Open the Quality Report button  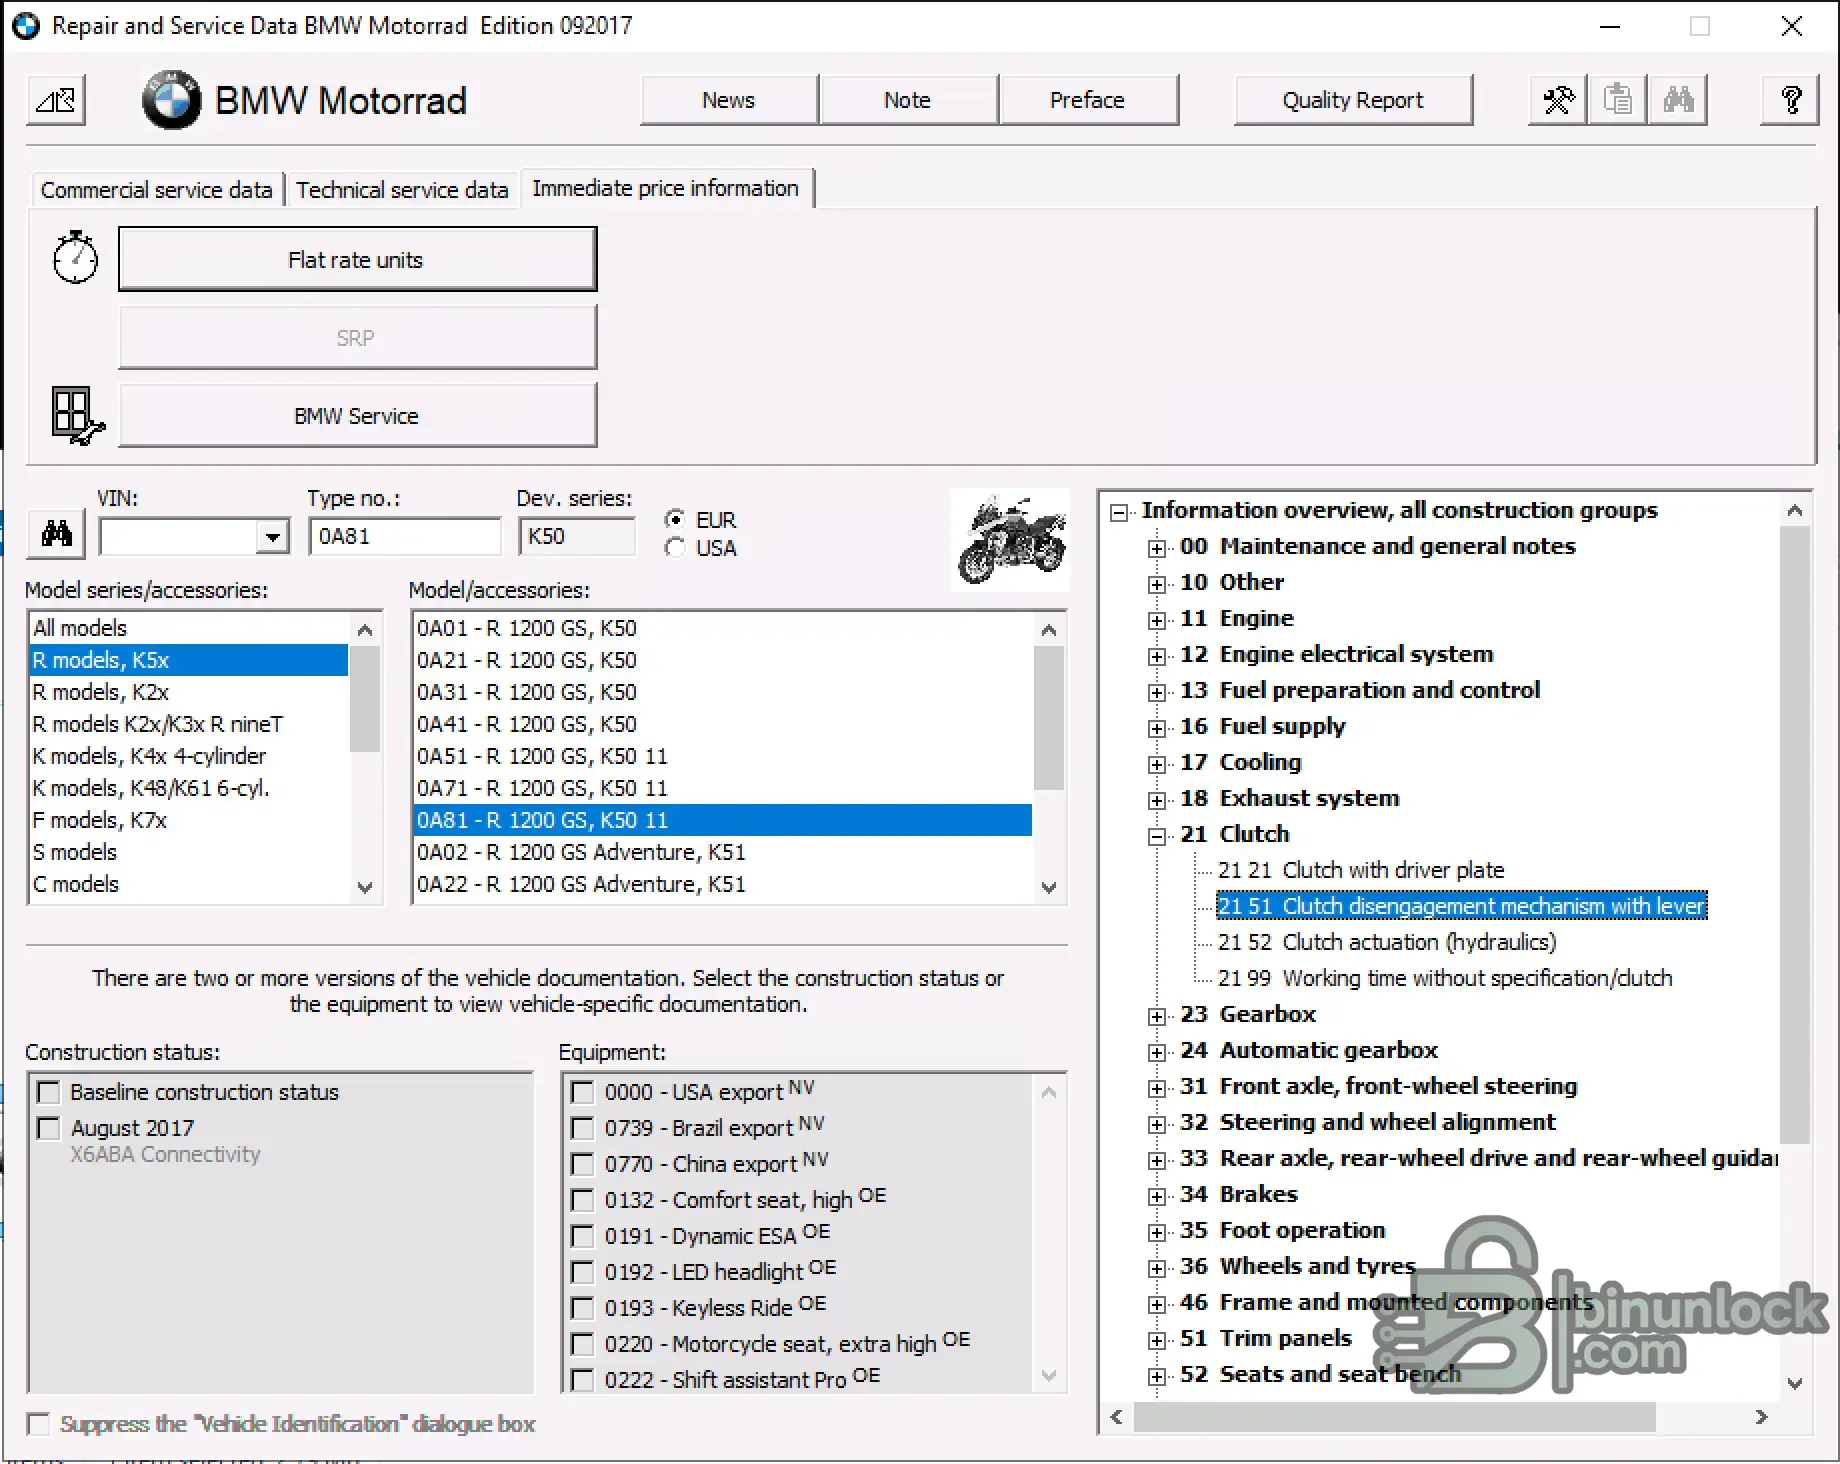tap(1353, 100)
